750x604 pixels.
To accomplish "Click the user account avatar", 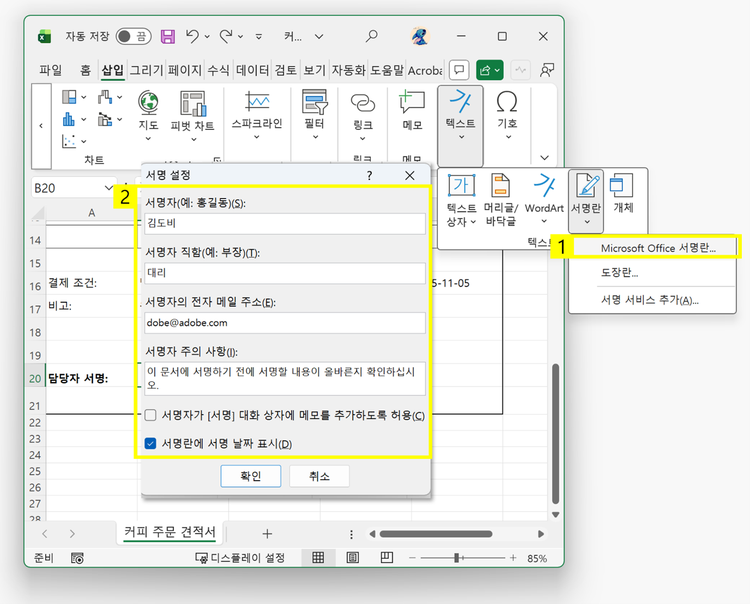I will click(420, 36).
